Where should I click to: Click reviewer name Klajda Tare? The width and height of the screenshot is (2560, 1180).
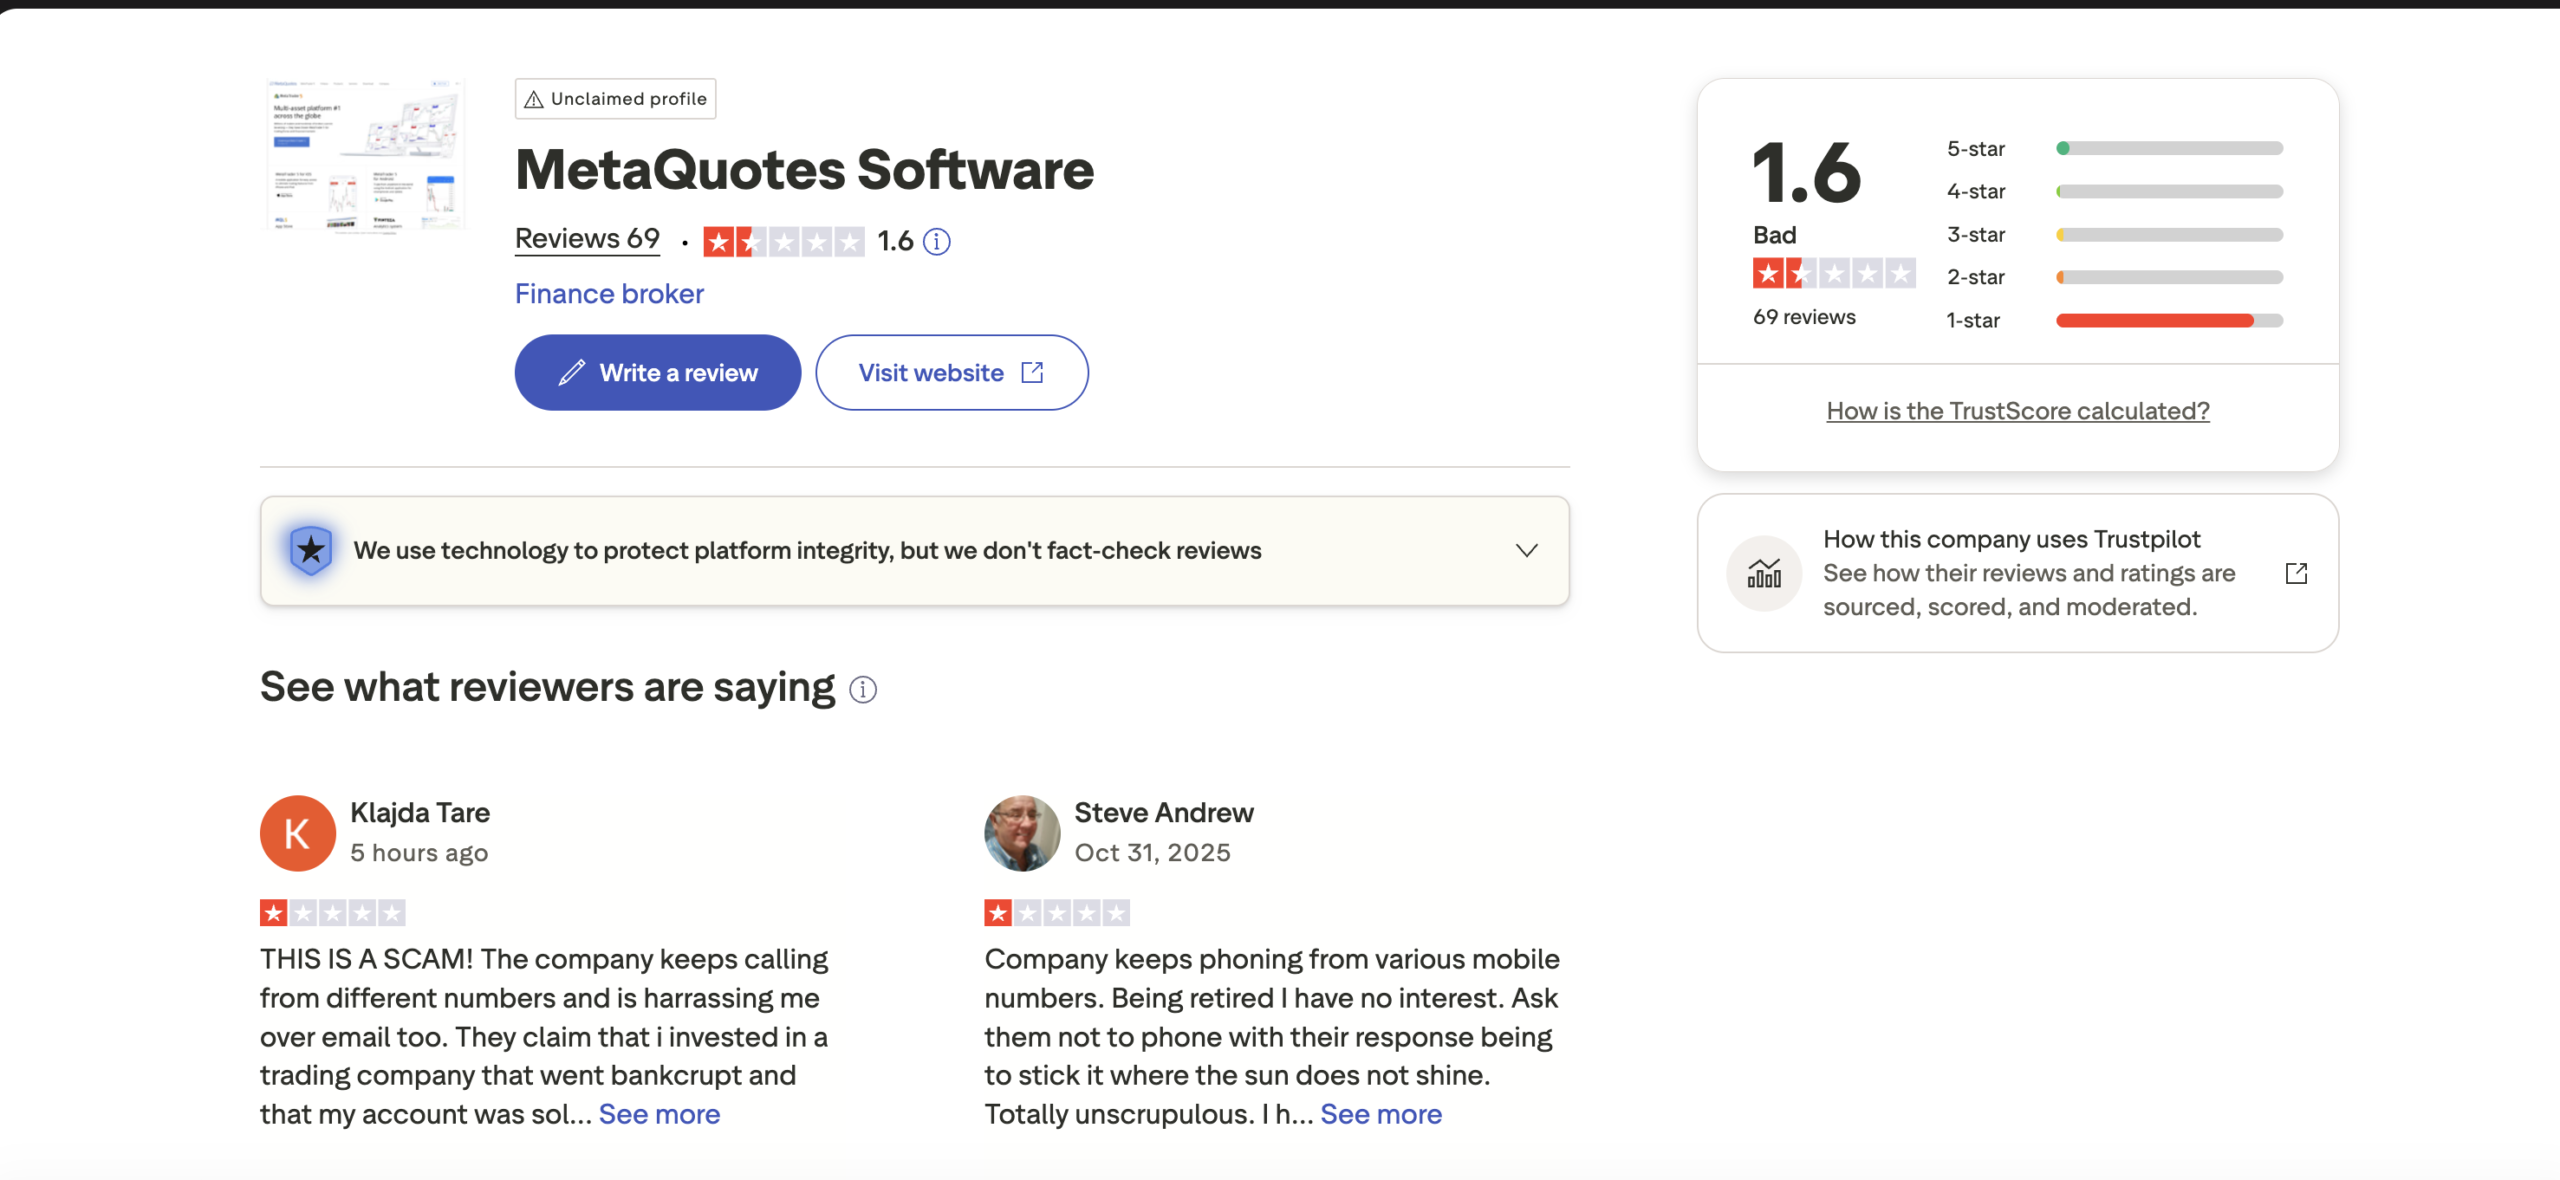point(420,812)
